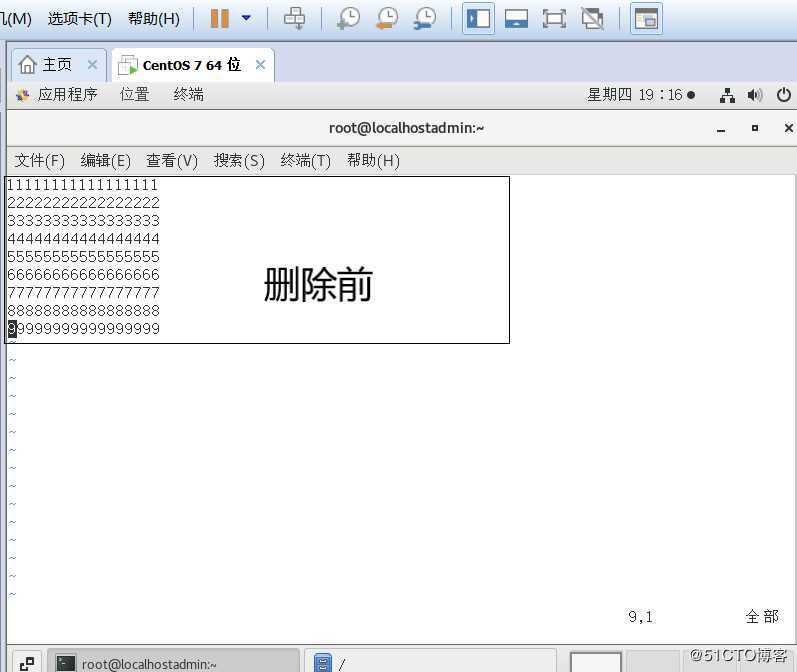Close the terminal window

coord(788,128)
